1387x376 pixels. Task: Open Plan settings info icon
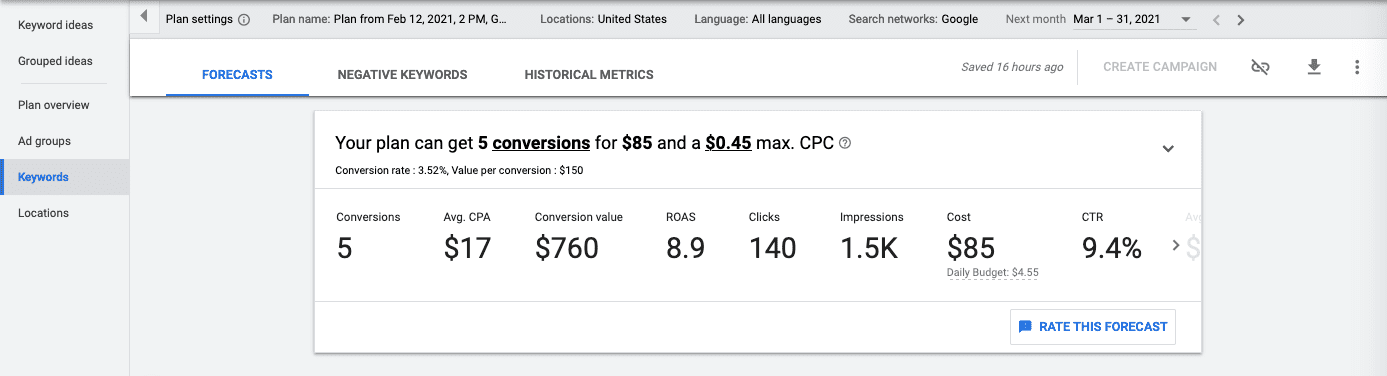tap(244, 19)
